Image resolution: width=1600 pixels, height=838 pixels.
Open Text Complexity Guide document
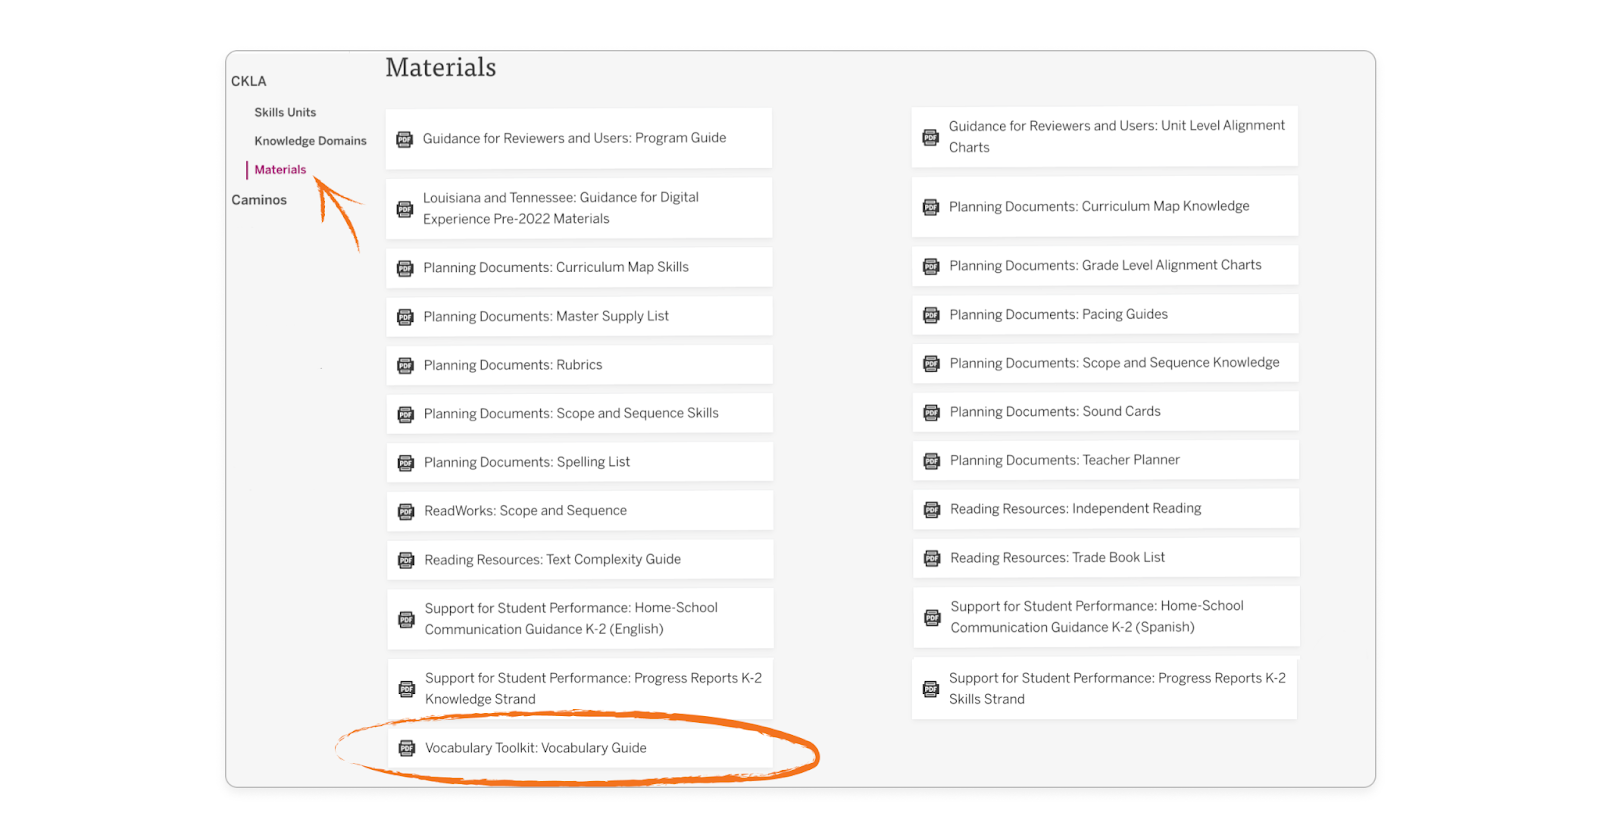552,560
